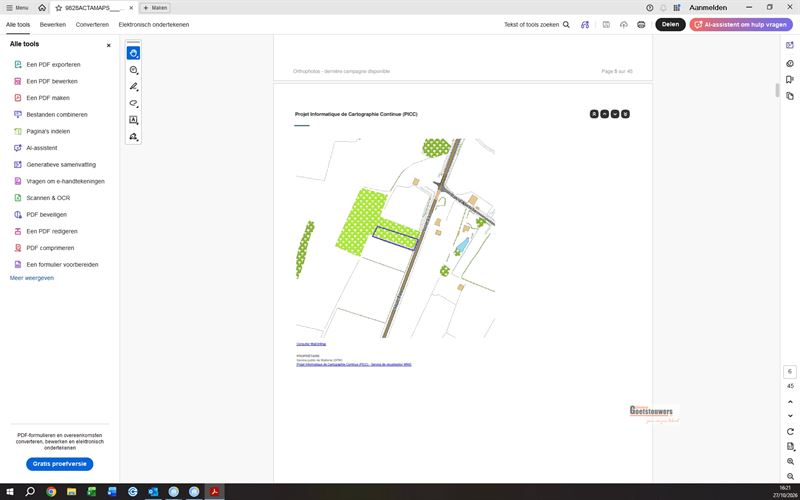Click the search magnifier icon
This screenshot has width=800, height=500.
tap(566, 24)
